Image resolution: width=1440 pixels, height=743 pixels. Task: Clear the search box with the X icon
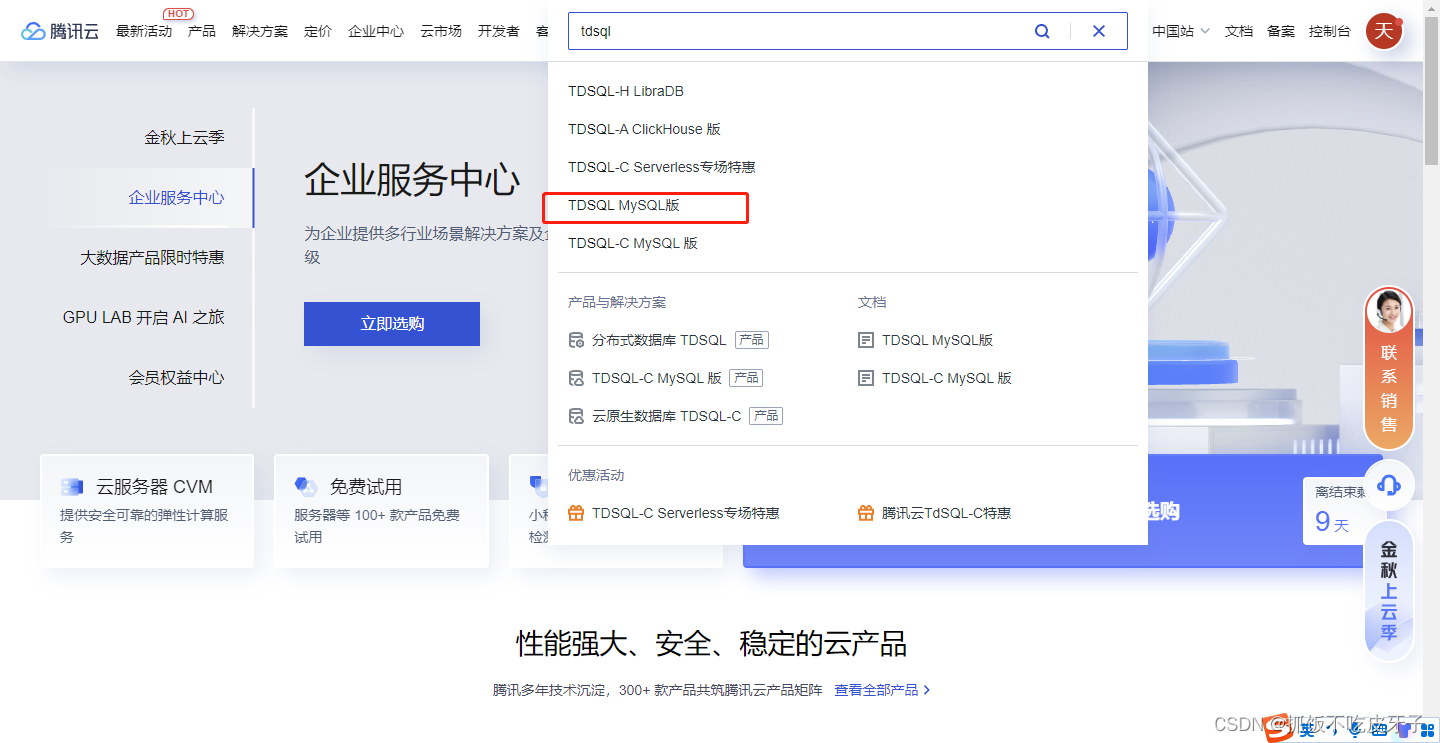[1099, 31]
